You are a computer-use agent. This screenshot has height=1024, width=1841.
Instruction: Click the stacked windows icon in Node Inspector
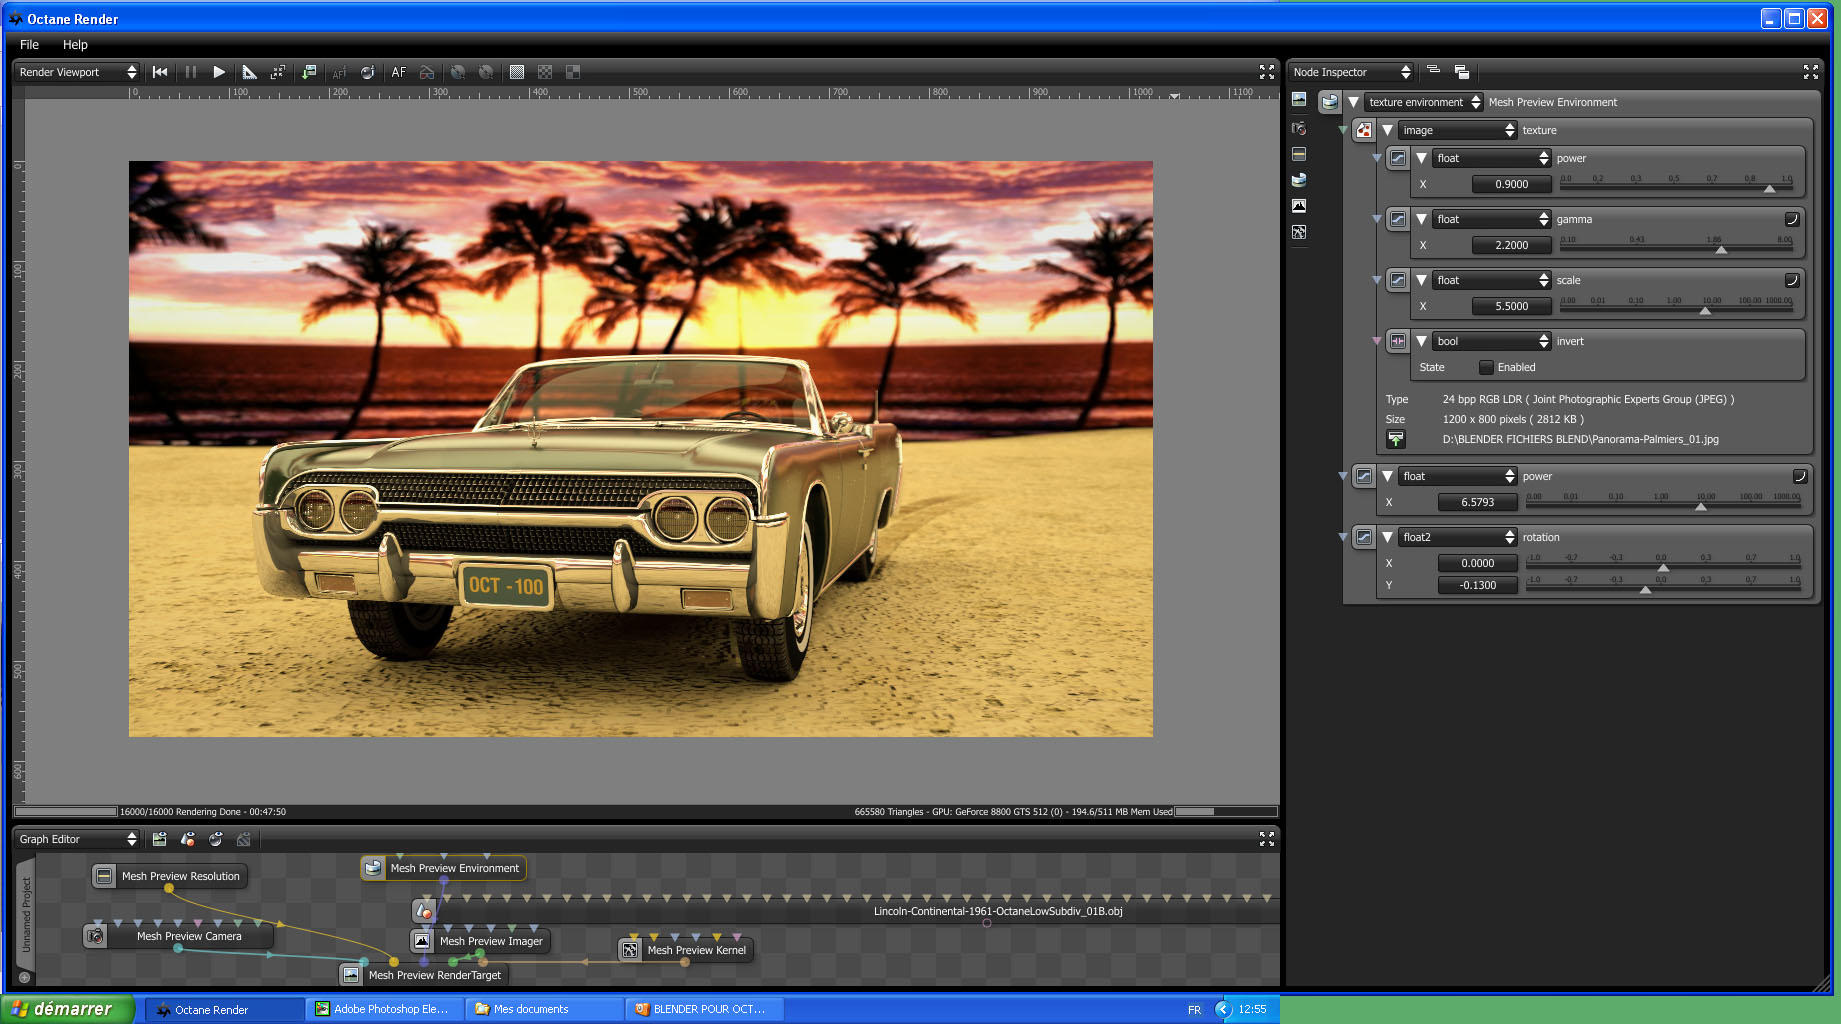point(1462,72)
